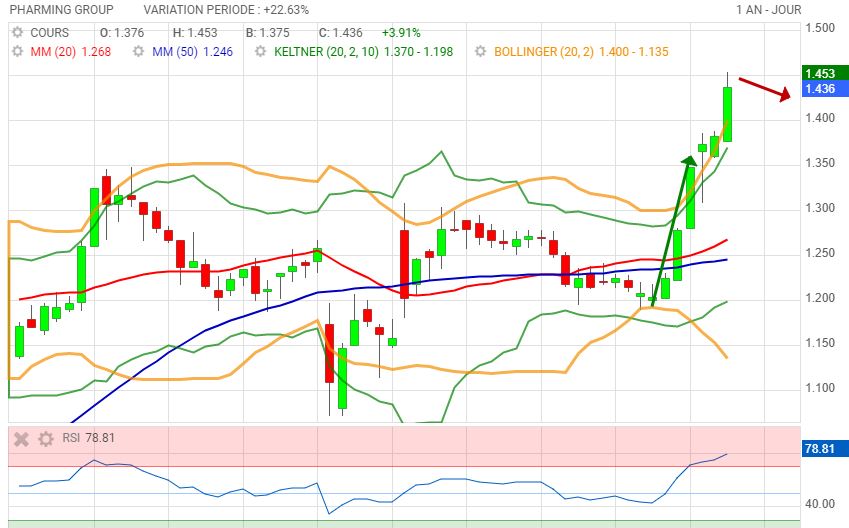The image size is (849, 528).
Task: Open MM (20) indicator settings gear
Action: point(17,51)
